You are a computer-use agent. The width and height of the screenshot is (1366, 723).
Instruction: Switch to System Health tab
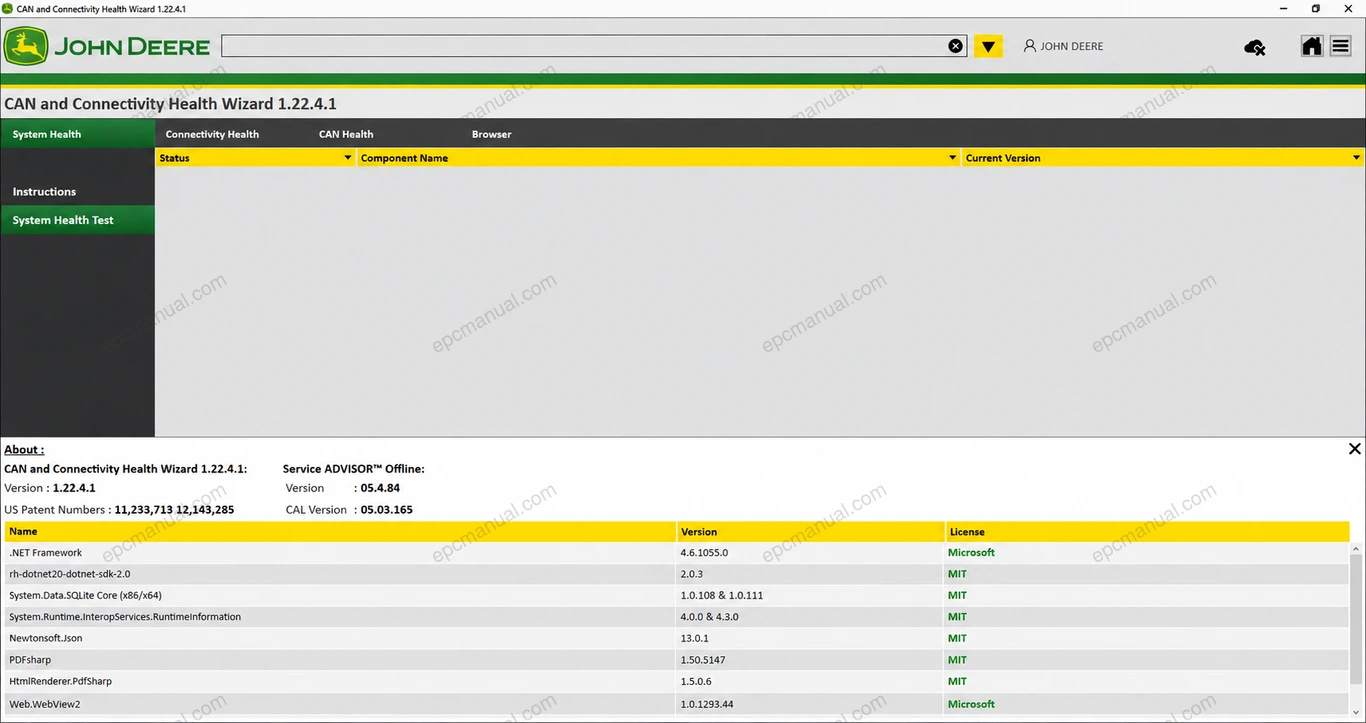pos(78,134)
